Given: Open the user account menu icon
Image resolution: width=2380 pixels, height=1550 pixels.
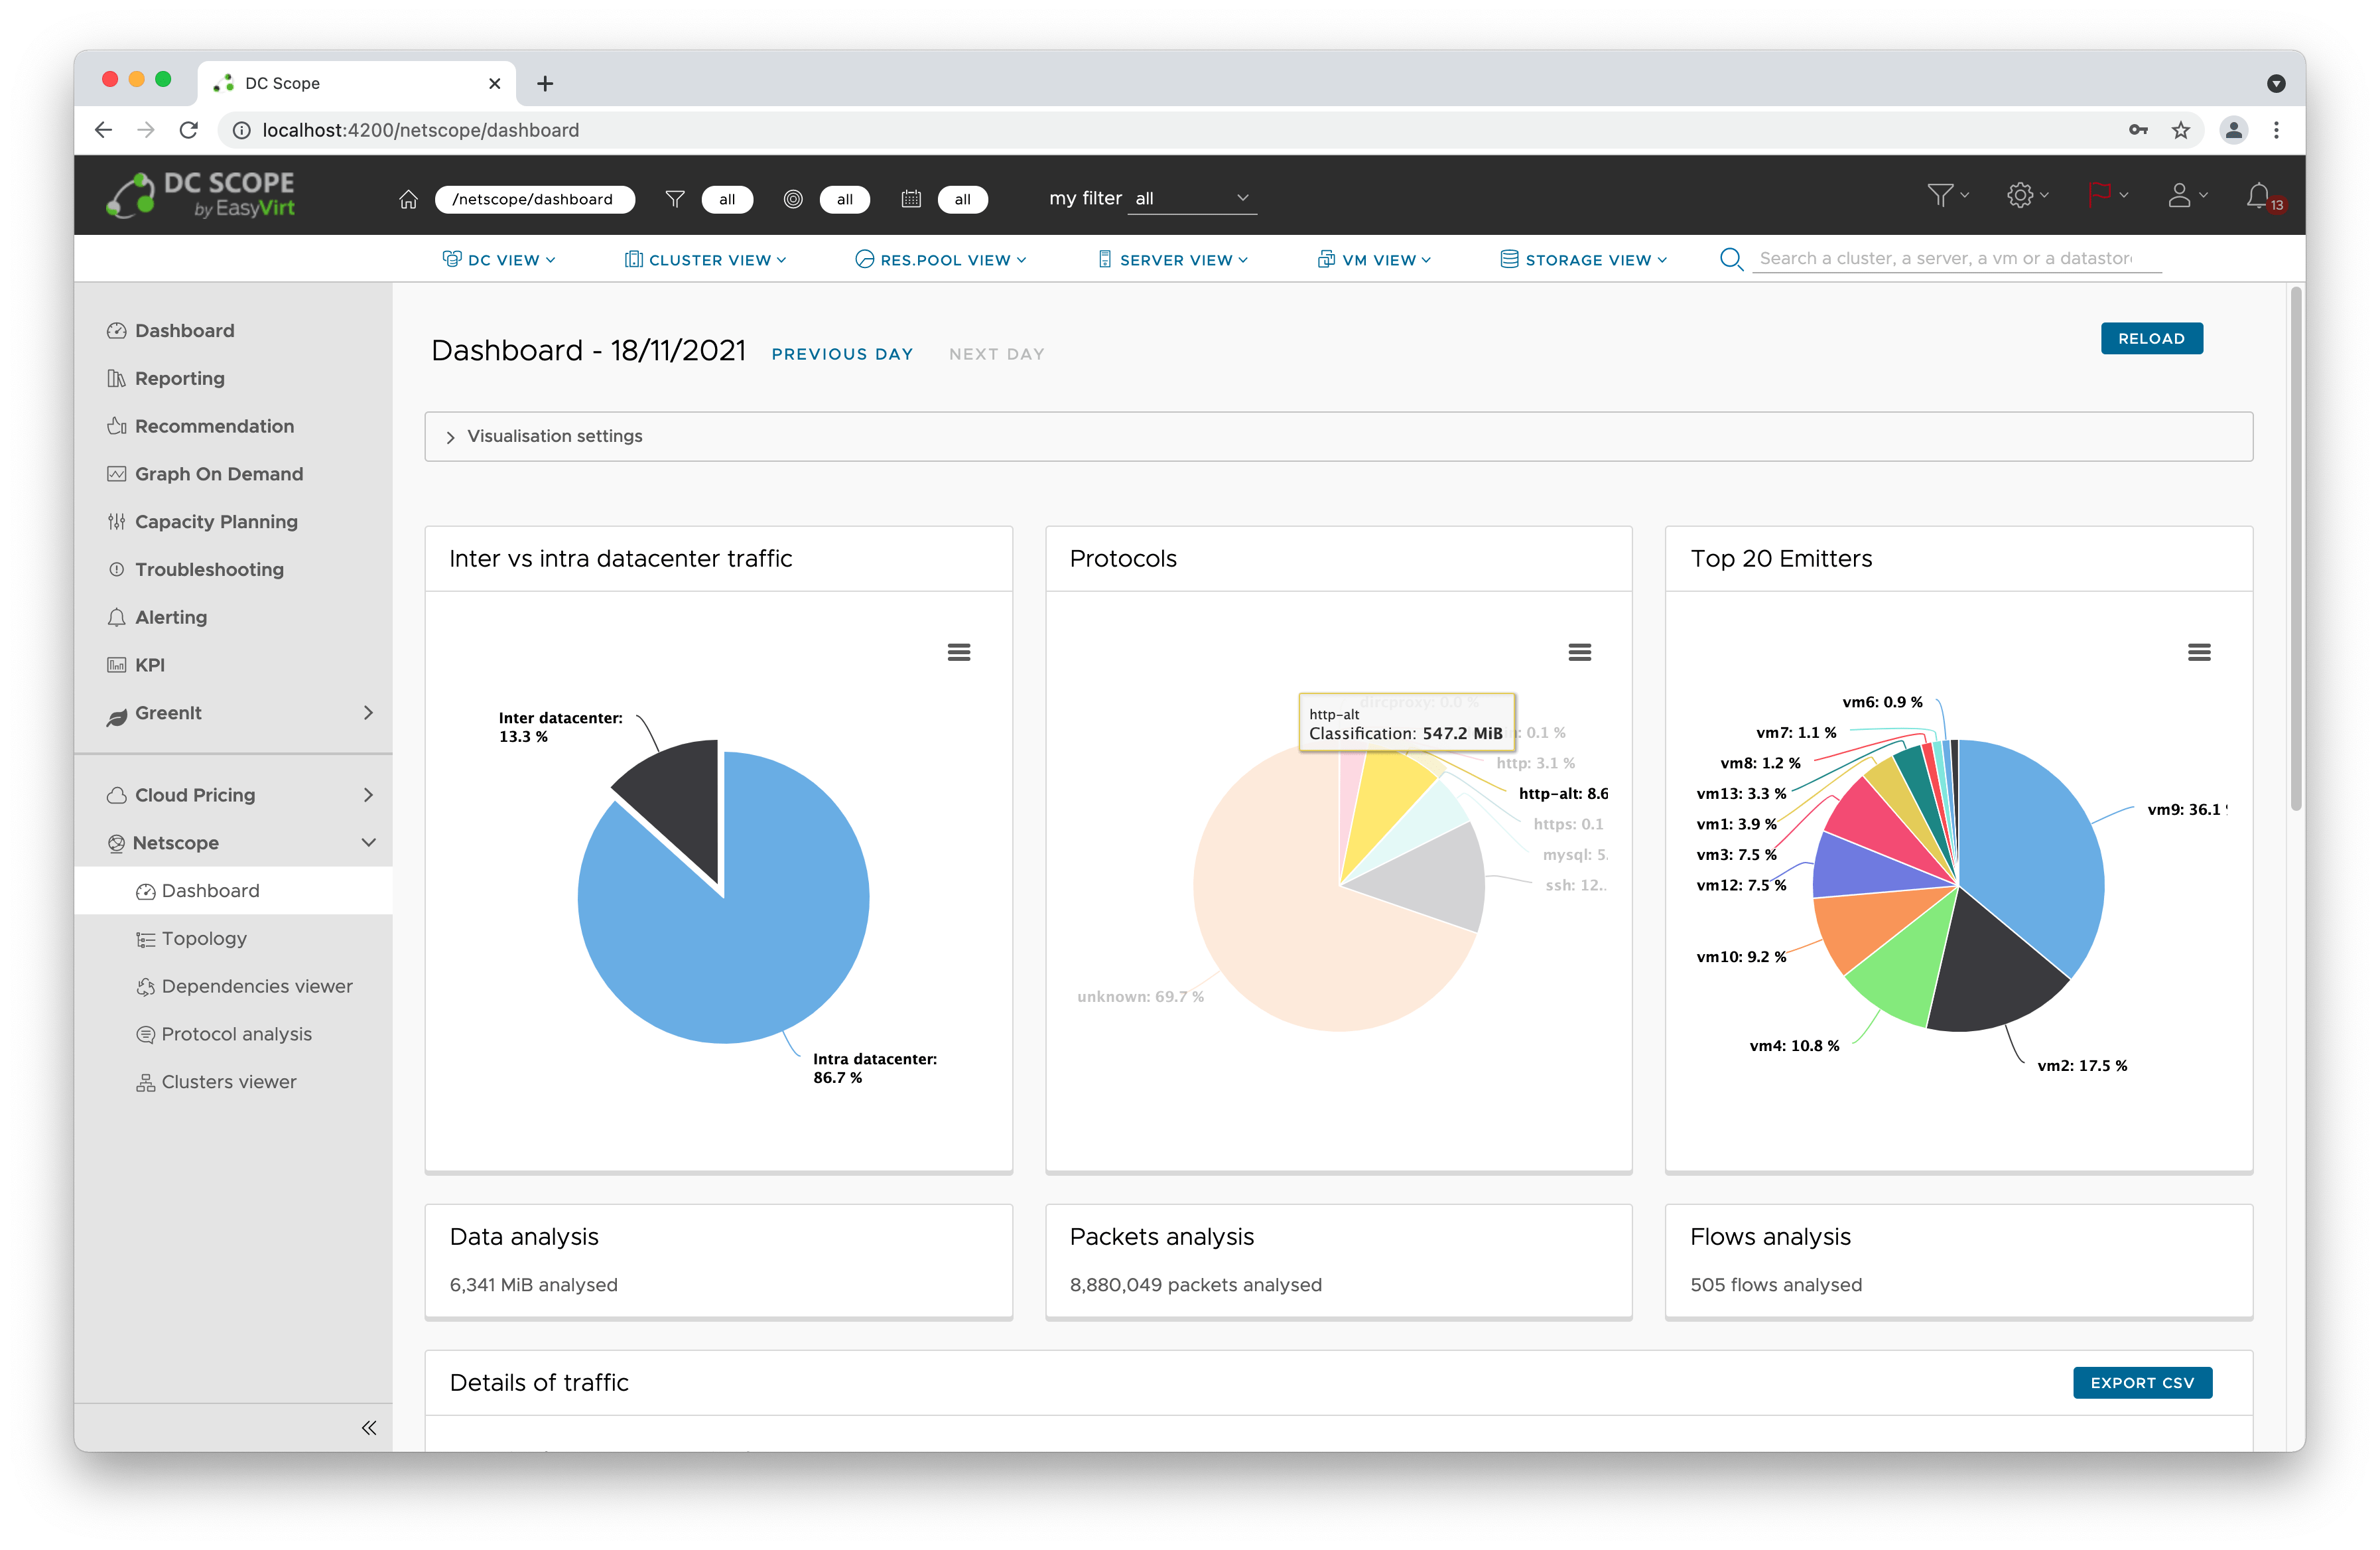Looking at the screenshot, I should point(2187,195).
